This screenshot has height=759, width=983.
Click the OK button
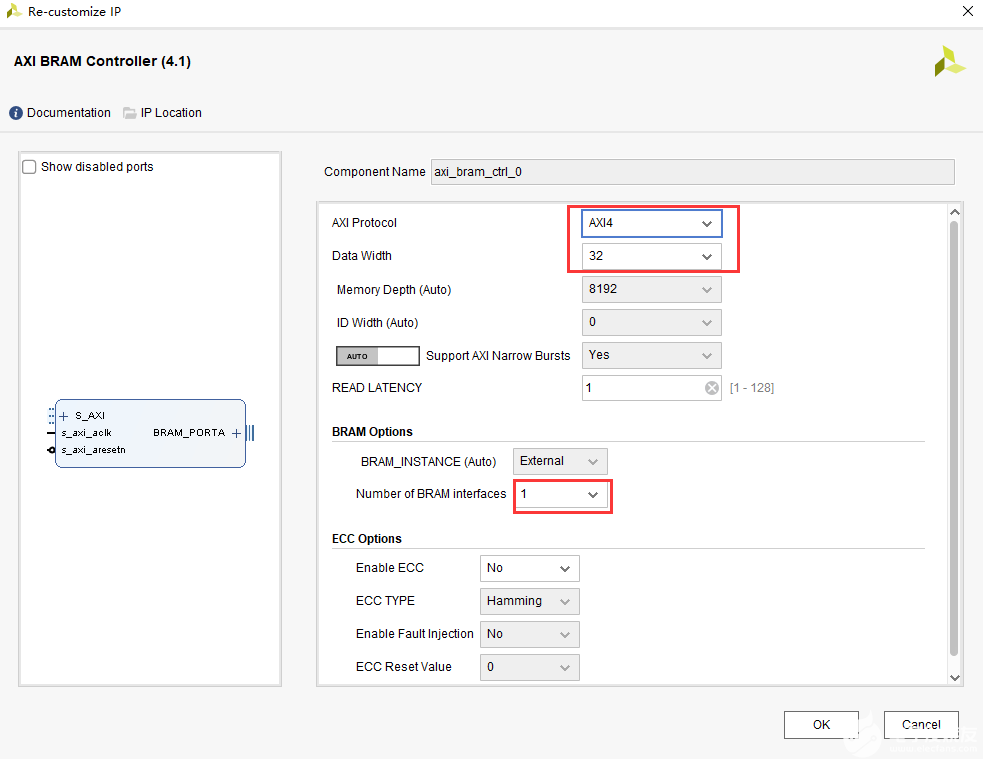821,725
